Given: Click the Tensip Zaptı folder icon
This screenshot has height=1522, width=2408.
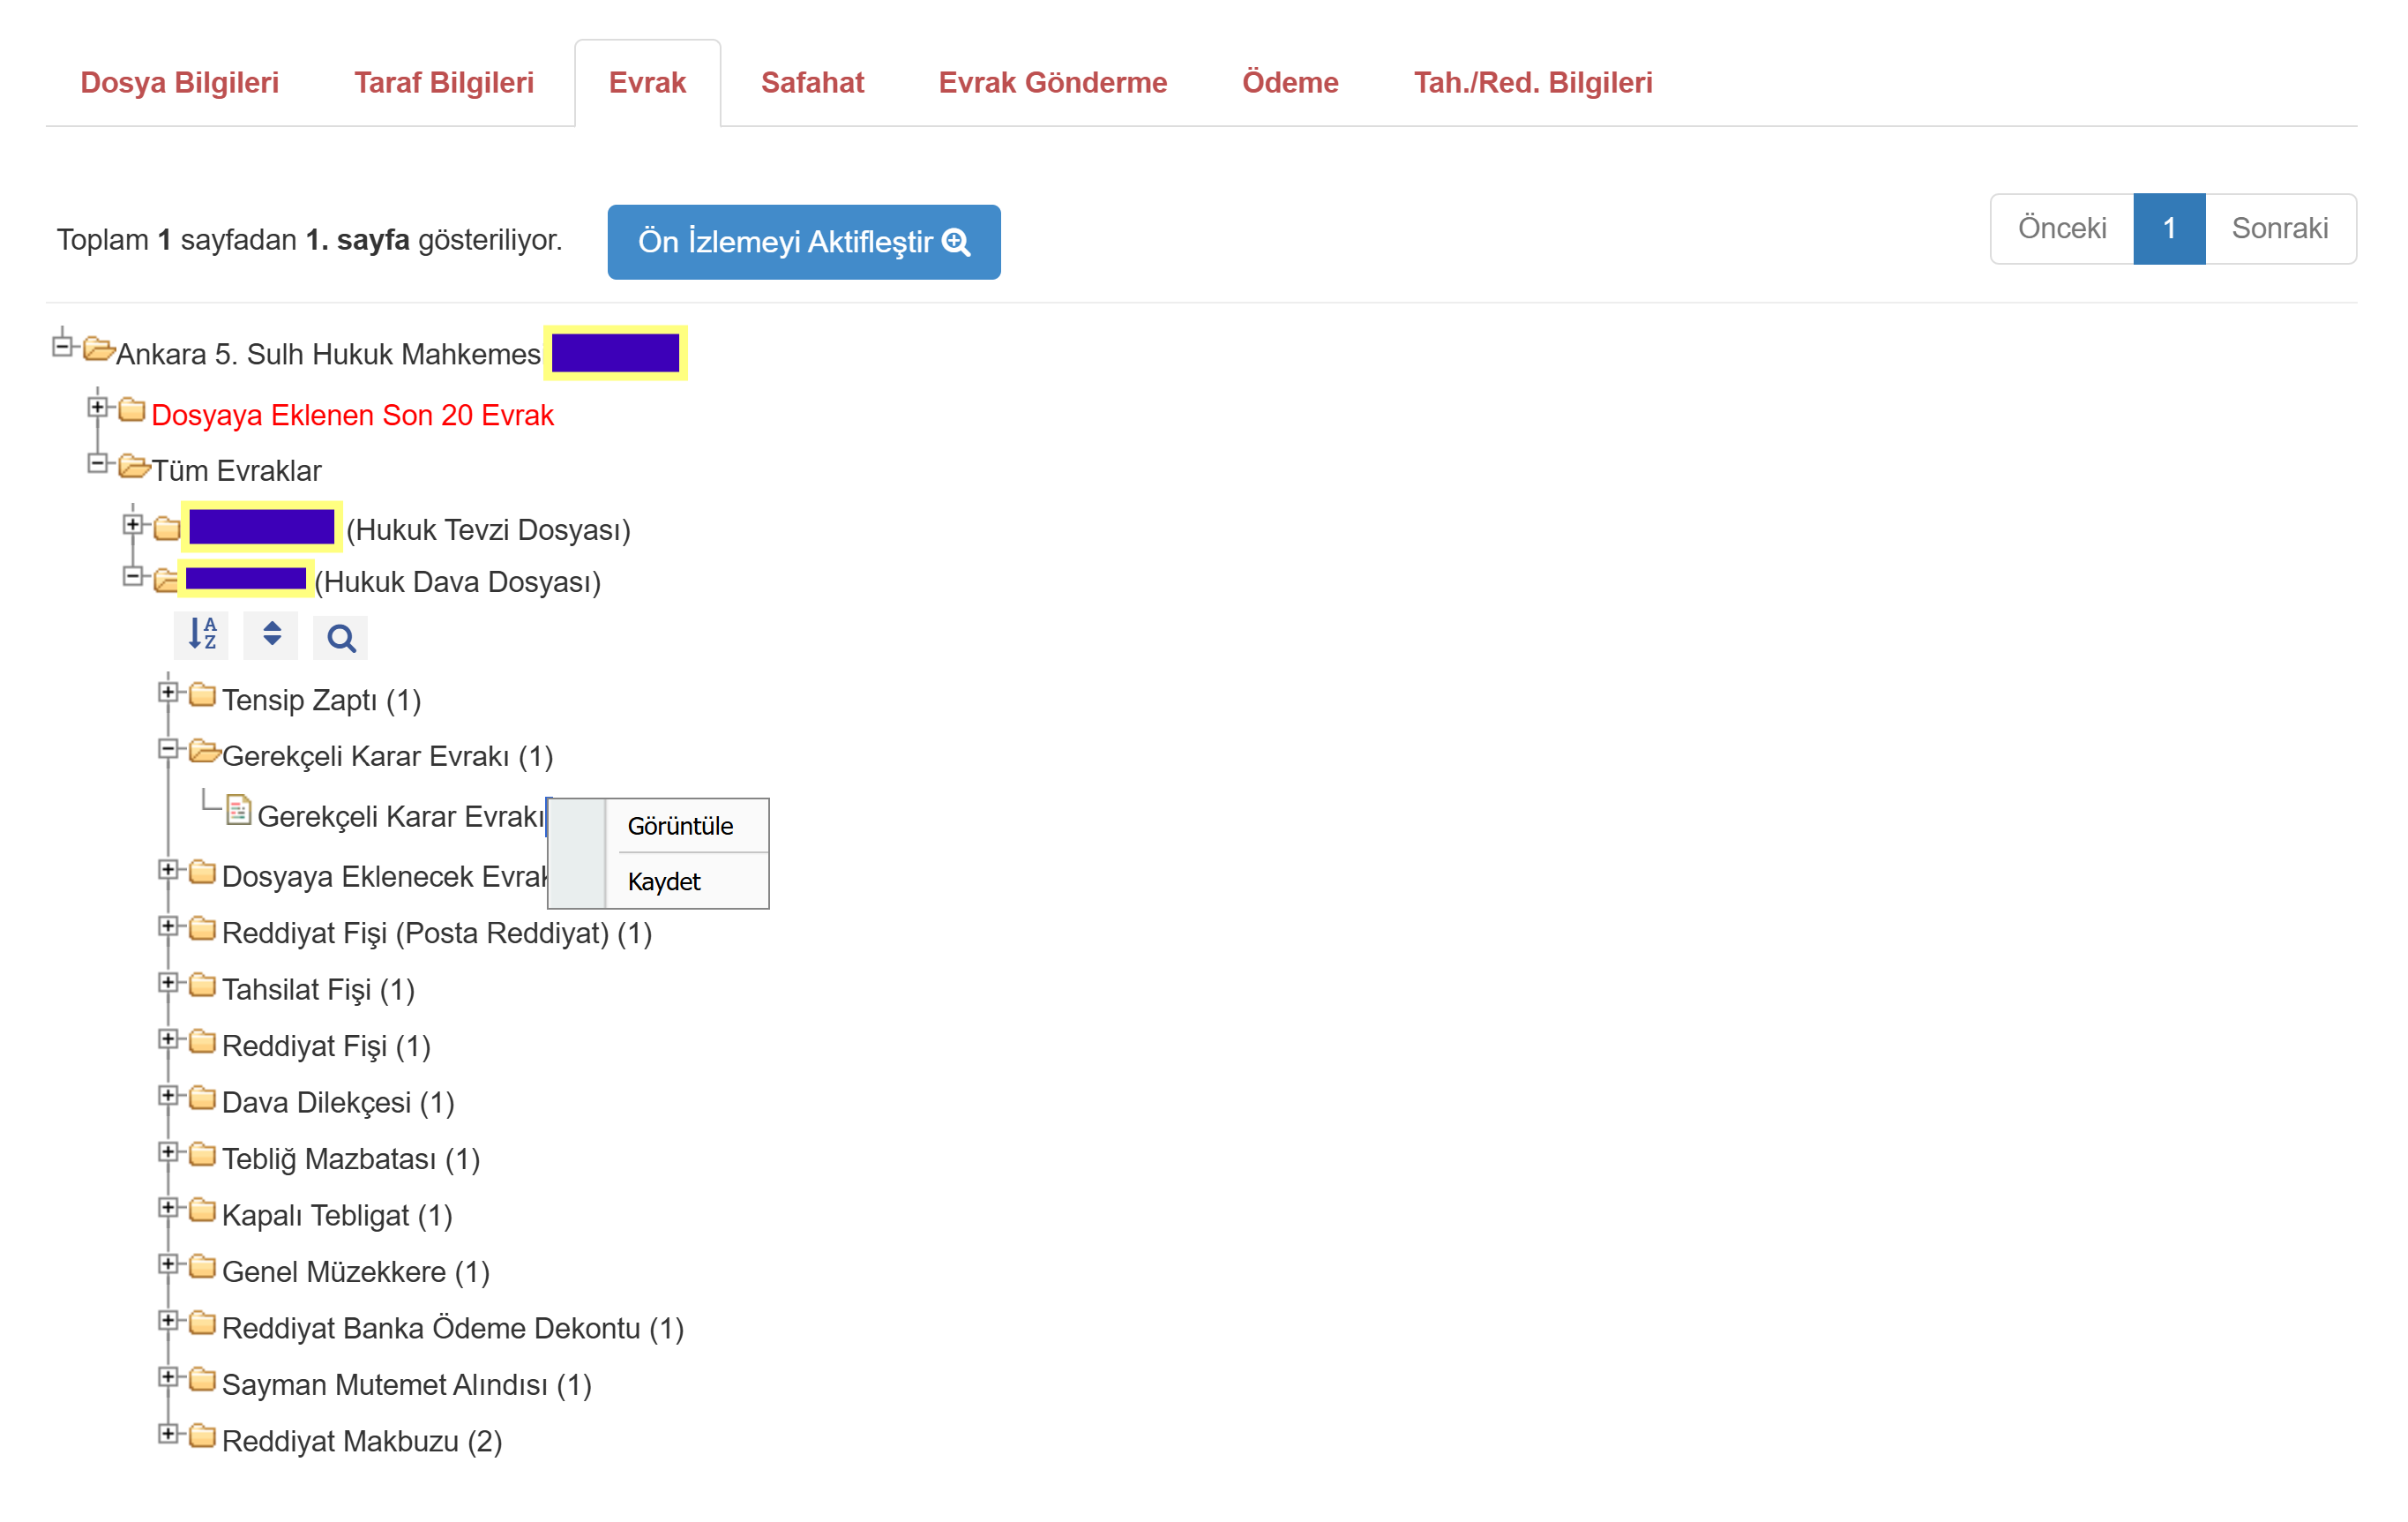Looking at the screenshot, I should [203, 695].
